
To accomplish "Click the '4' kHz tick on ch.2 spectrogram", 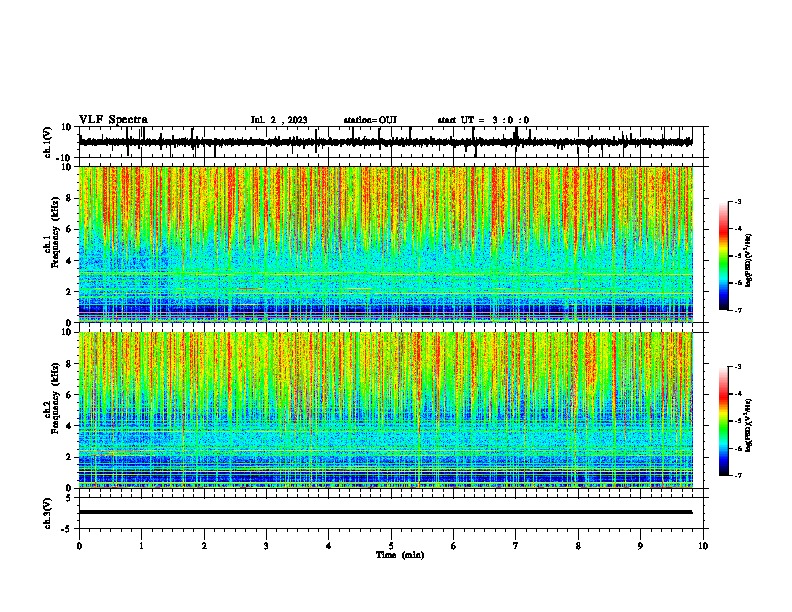I will pos(70,426).
